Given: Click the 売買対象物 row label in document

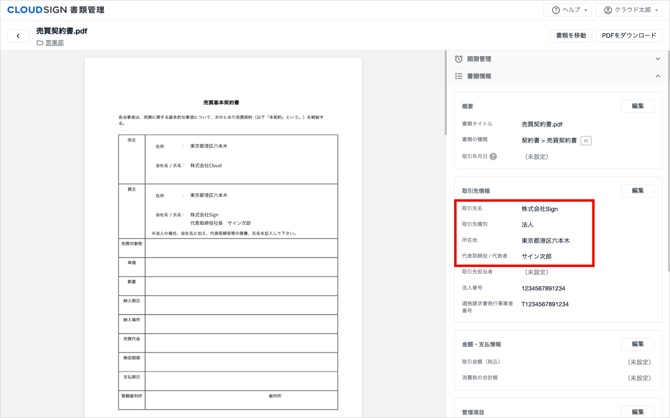Looking at the screenshot, I should point(132,244).
